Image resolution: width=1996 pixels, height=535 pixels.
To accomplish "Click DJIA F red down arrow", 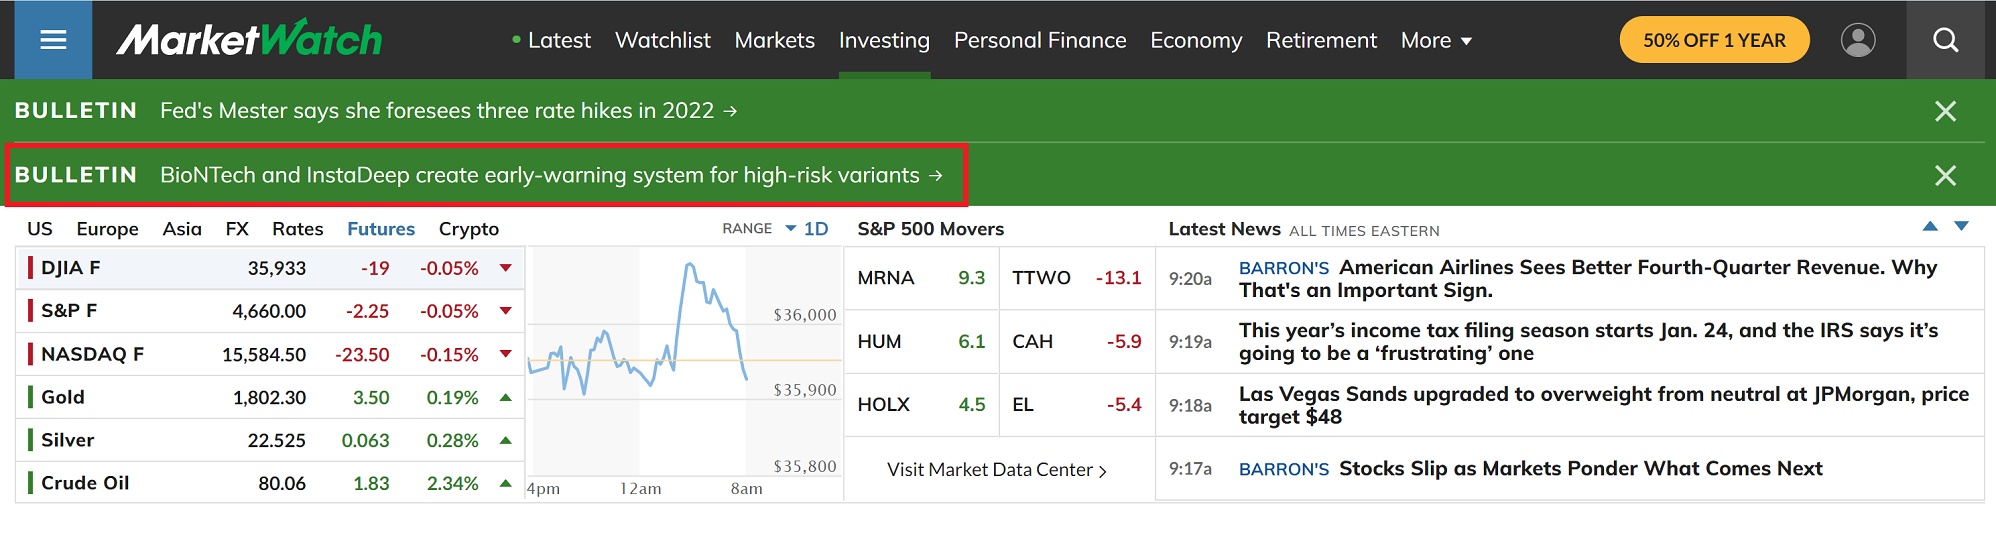I will point(506,268).
